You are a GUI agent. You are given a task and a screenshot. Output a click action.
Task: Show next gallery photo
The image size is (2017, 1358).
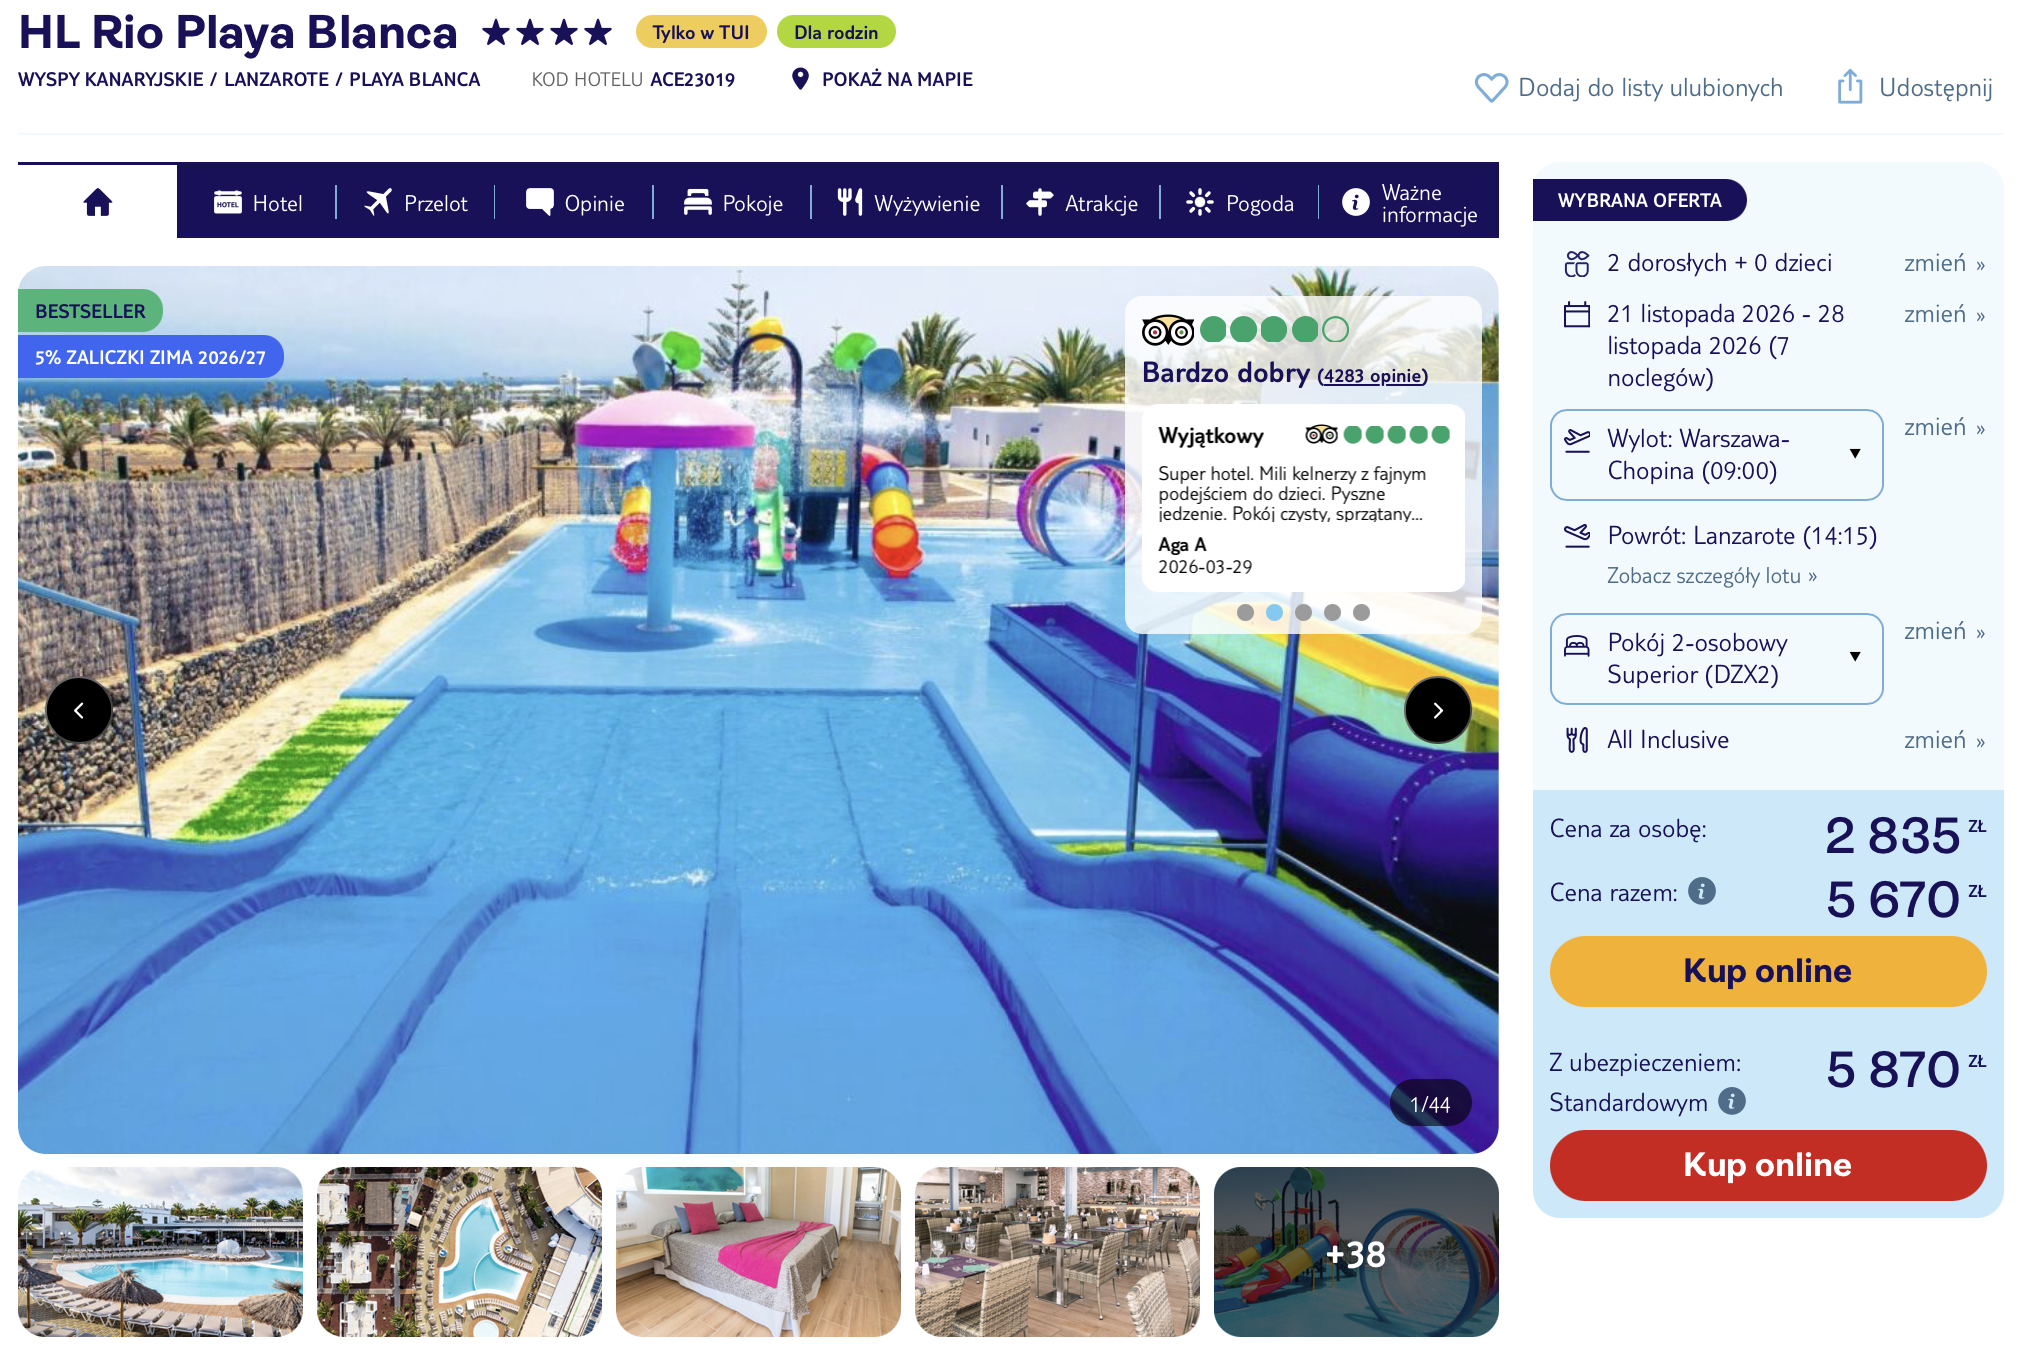1438,710
